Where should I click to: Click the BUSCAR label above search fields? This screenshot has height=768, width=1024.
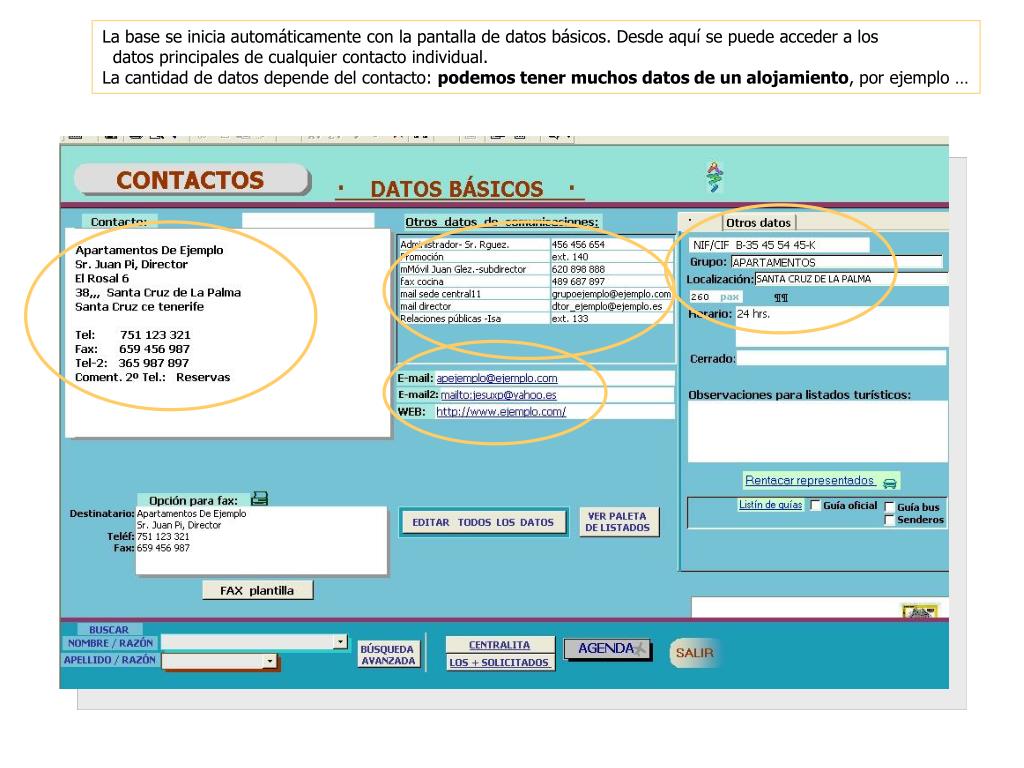point(109,630)
